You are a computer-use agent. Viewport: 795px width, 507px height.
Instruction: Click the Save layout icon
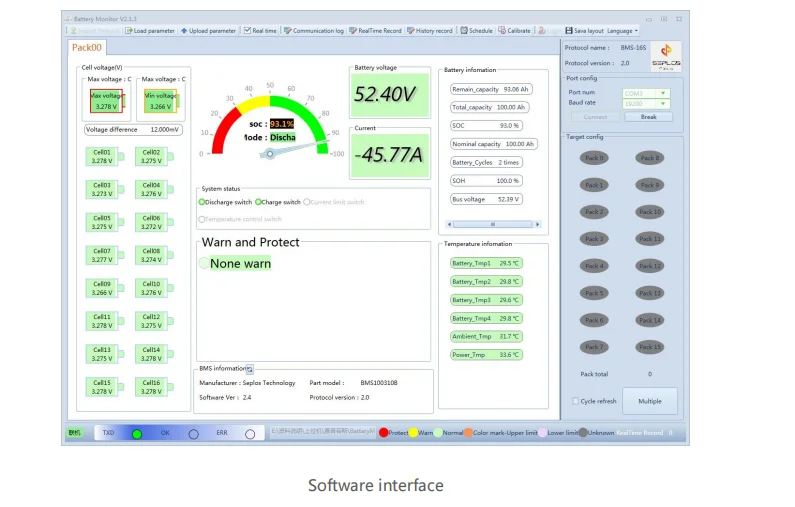tap(569, 31)
